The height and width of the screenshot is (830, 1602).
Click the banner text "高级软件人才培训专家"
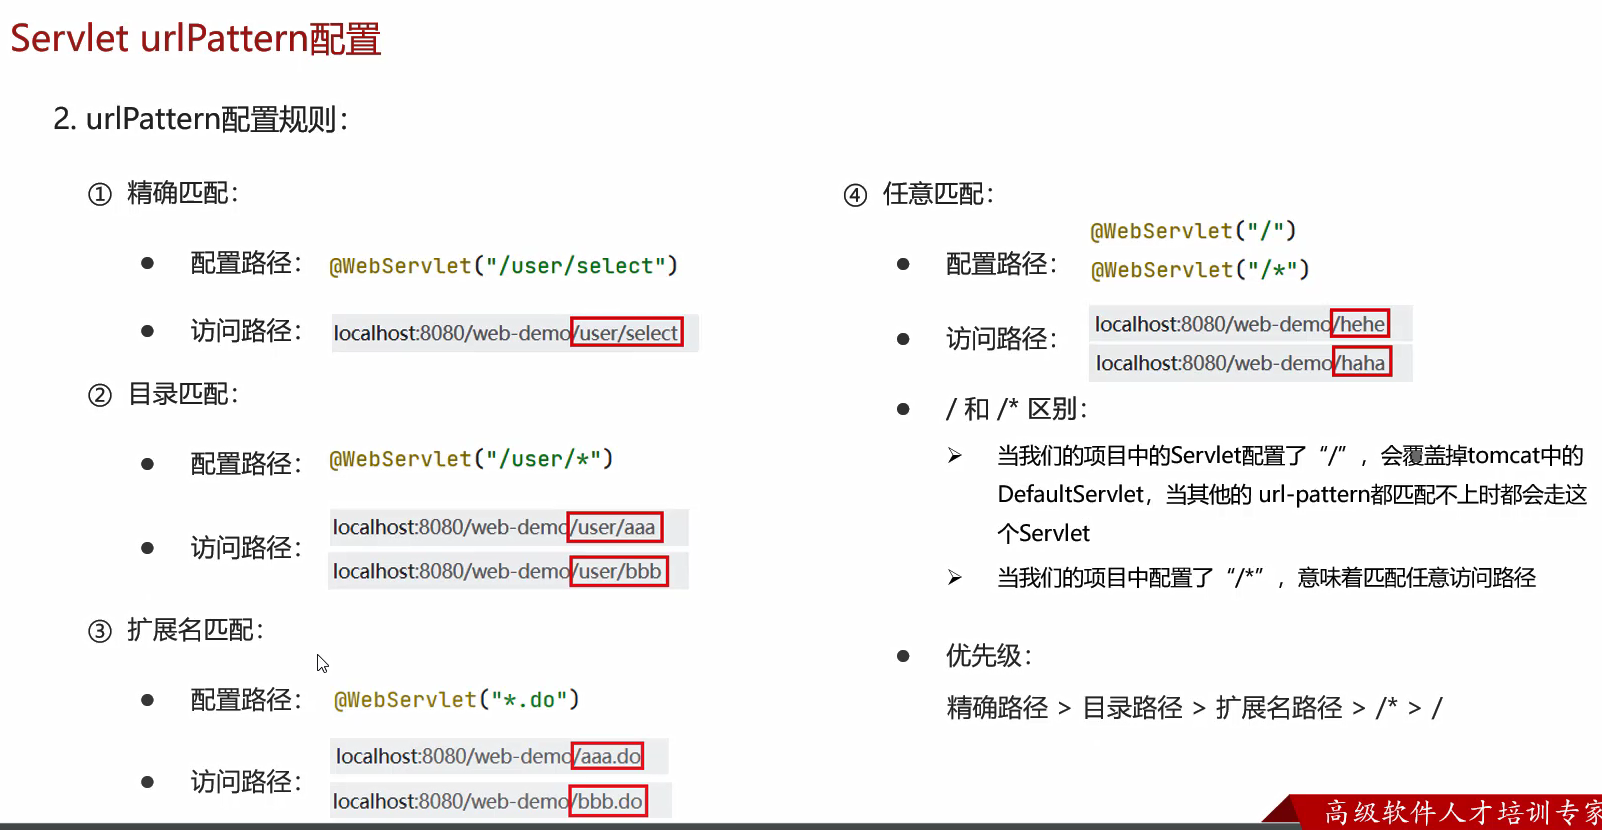1463,812
